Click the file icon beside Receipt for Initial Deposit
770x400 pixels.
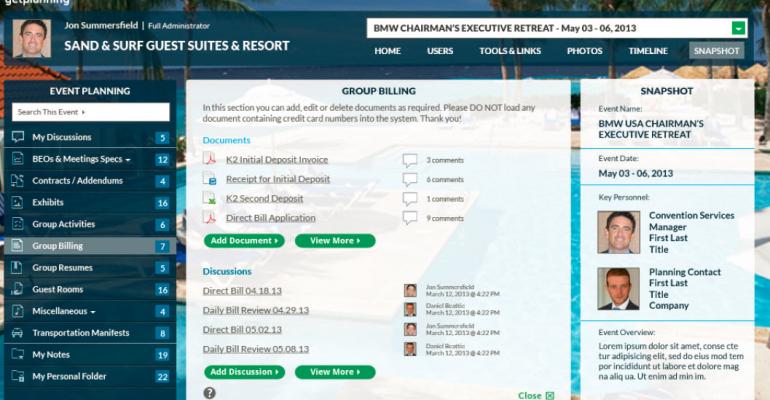pos(210,179)
